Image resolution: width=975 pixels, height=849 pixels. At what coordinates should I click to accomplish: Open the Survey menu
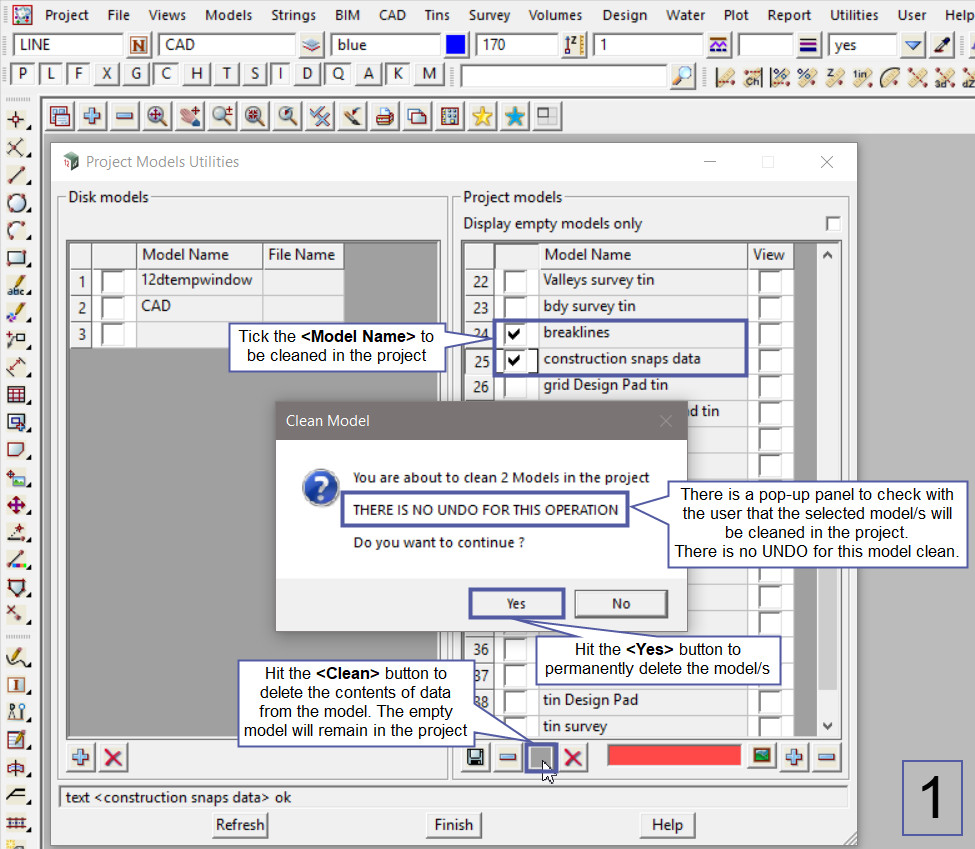(x=489, y=15)
